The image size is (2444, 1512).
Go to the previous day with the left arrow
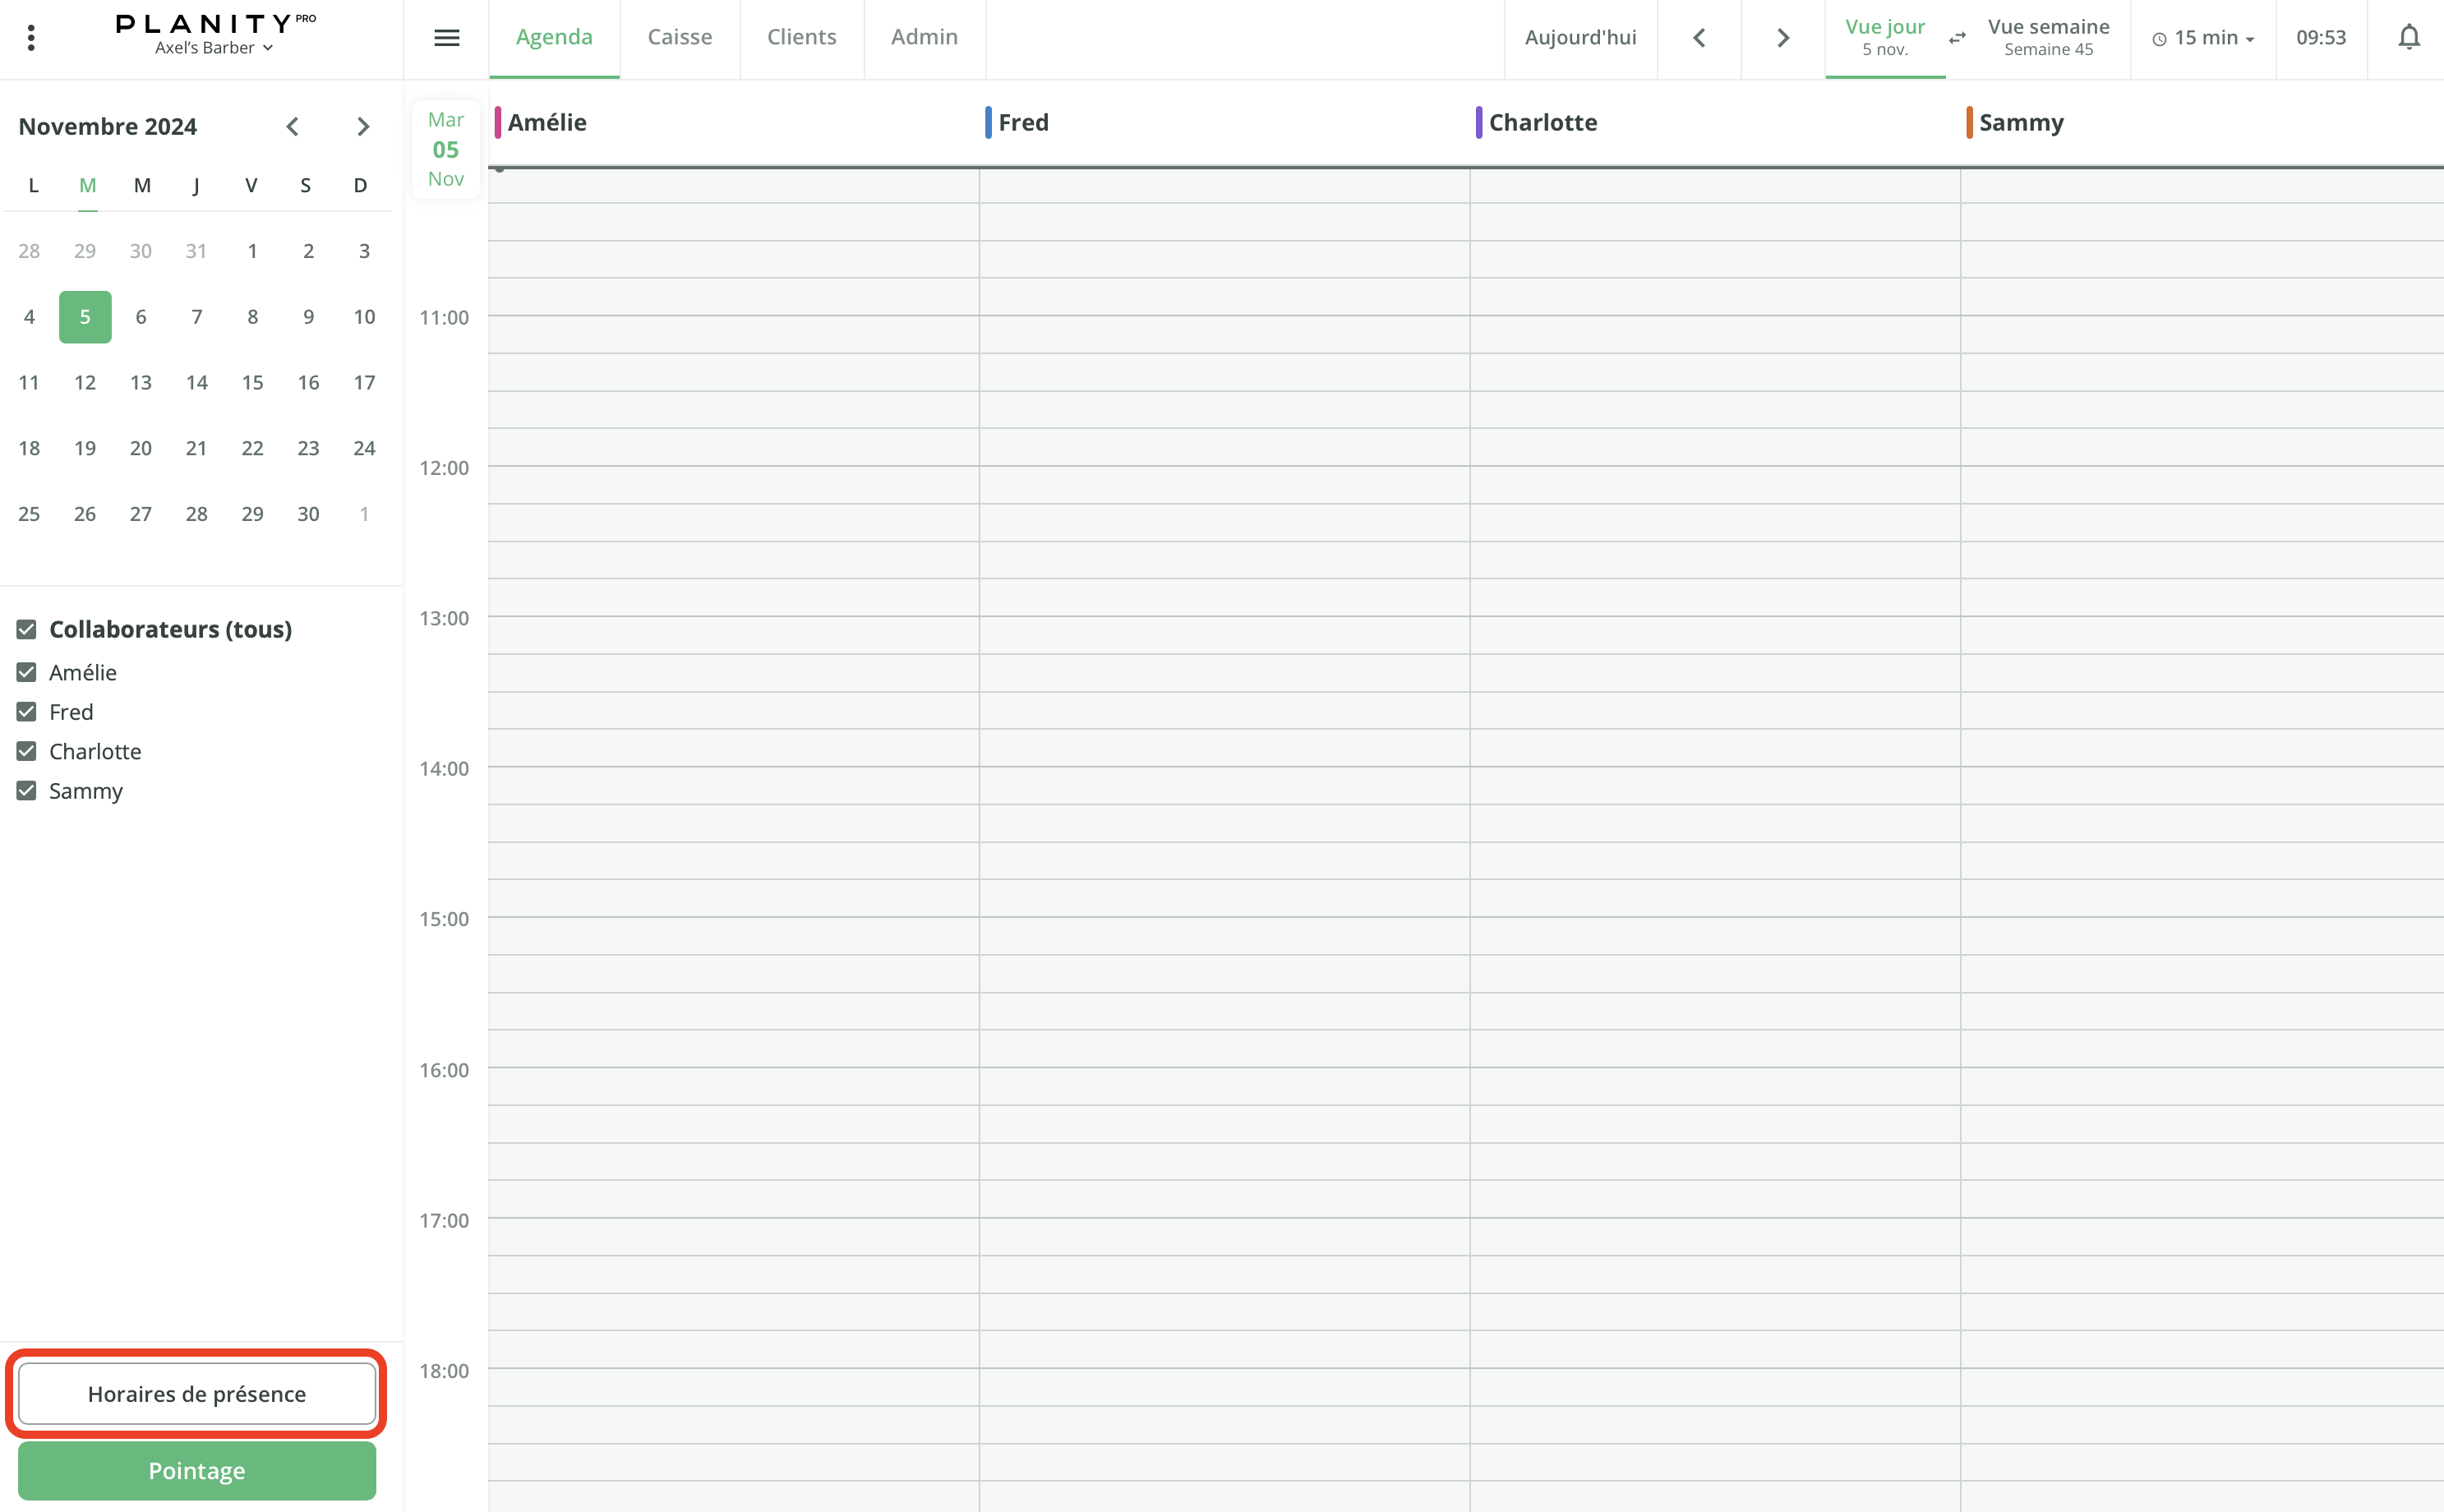pos(1700,37)
